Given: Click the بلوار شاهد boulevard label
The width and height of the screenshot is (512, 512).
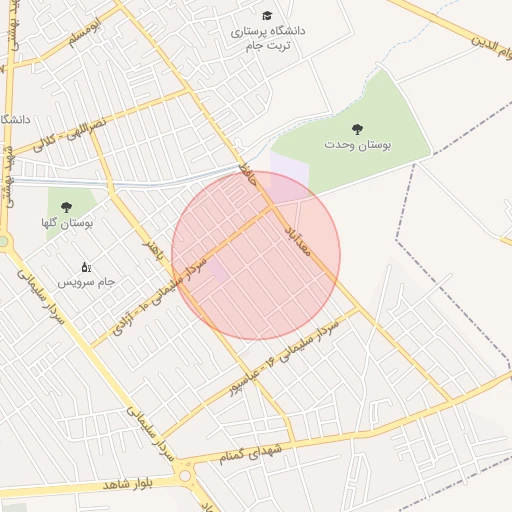Looking at the screenshot, I should [128, 485].
